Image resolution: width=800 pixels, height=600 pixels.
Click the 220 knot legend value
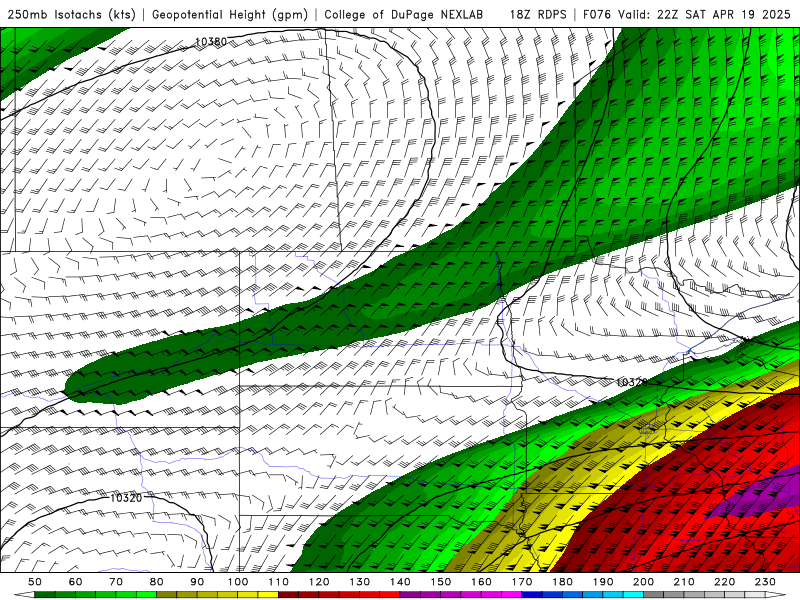point(725,582)
